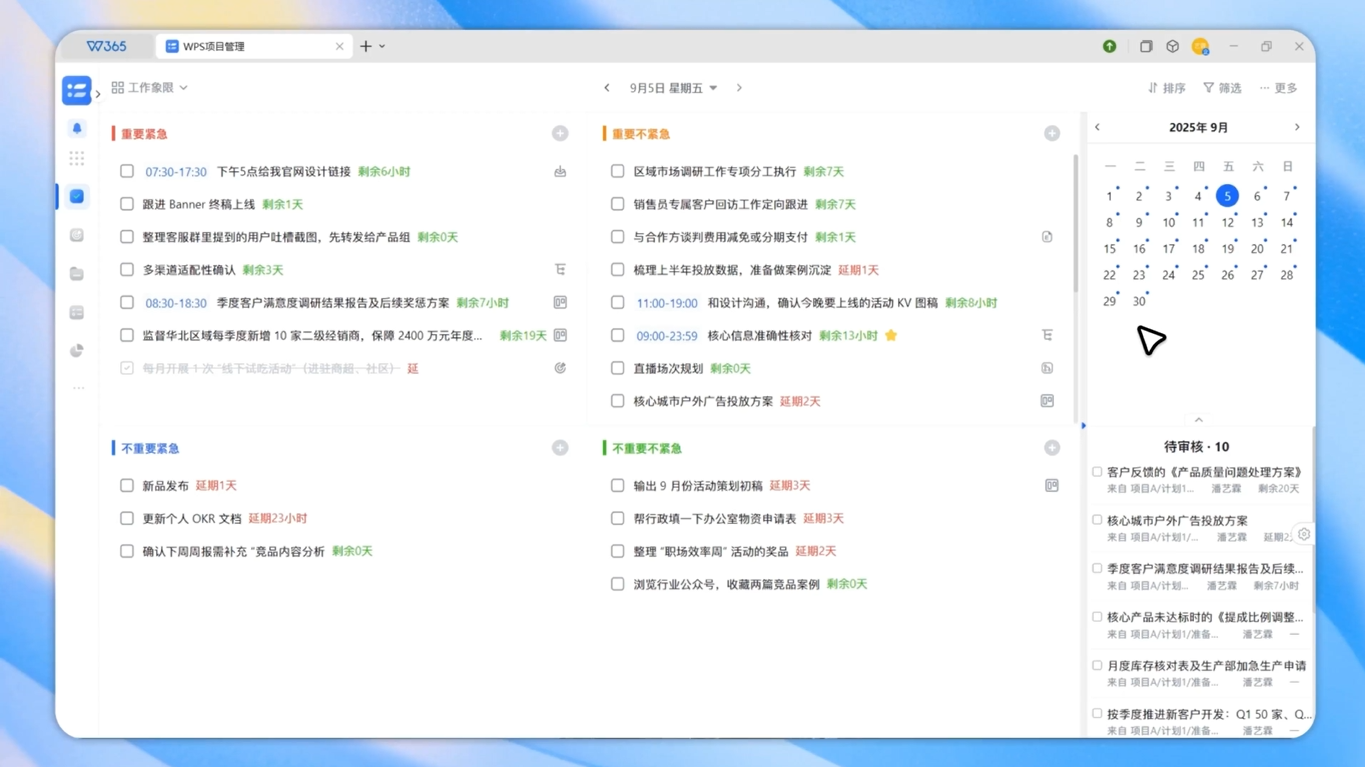1365x767 pixels.
Task: Add a task to 不重要不紧急 quadrant
Action: point(1051,448)
